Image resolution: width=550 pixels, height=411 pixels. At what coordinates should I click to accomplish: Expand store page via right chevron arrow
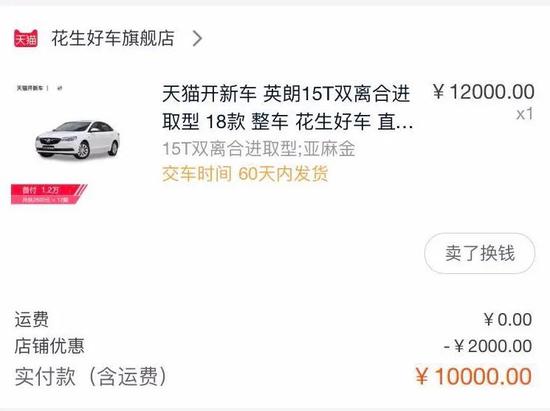pos(197,38)
